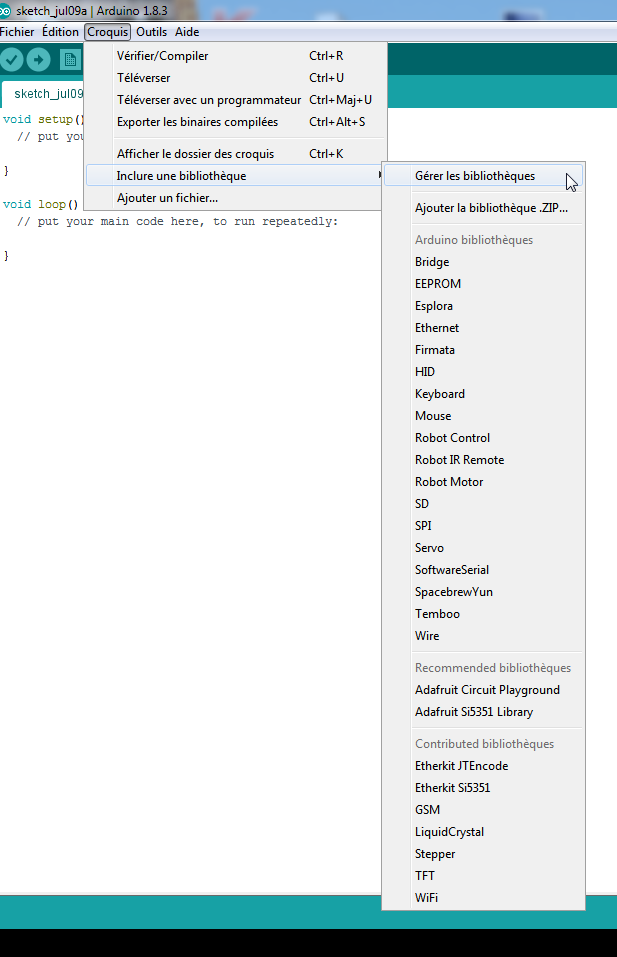
Task: Include the Keyboard library
Action: click(x=483, y=394)
